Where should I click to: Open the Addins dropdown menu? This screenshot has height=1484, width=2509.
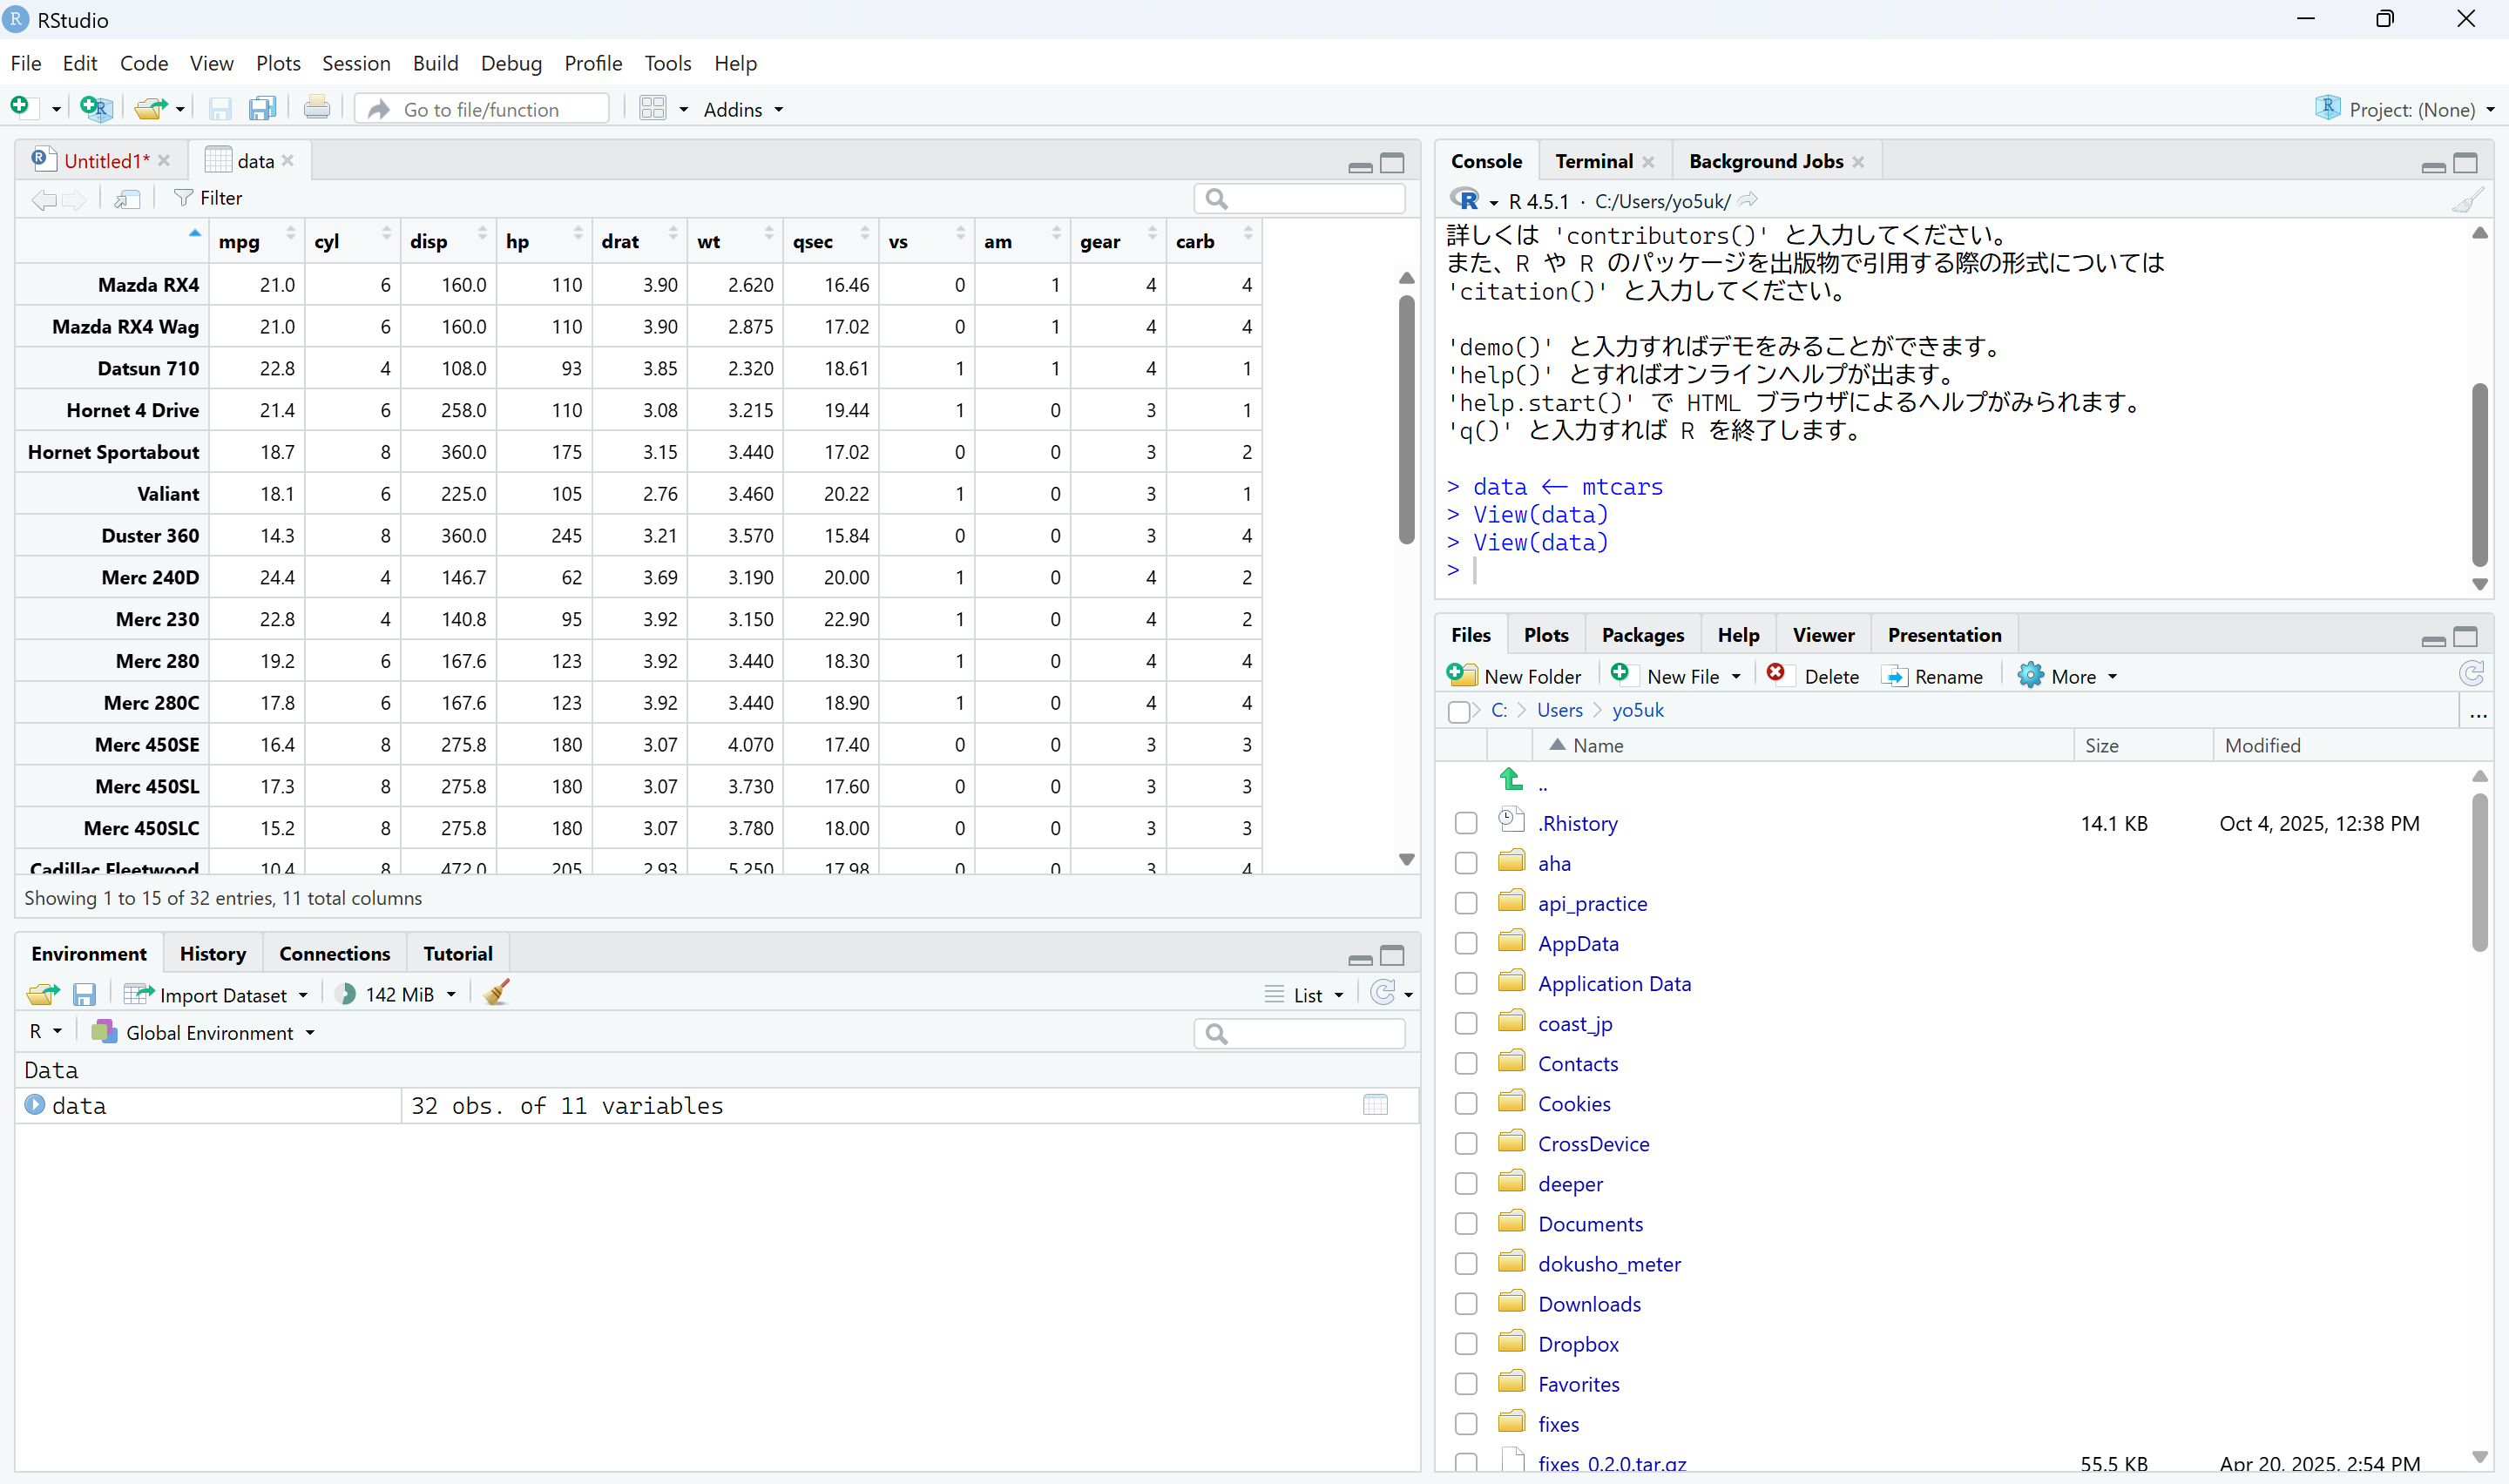click(742, 109)
